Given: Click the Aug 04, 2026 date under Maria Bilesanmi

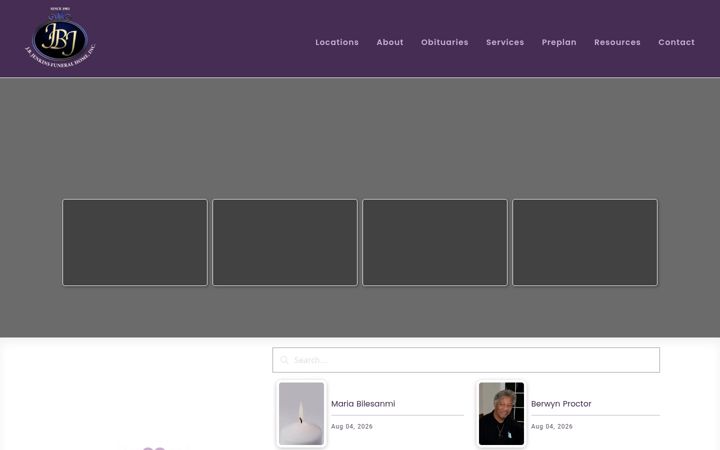Looking at the screenshot, I should click(352, 427).
